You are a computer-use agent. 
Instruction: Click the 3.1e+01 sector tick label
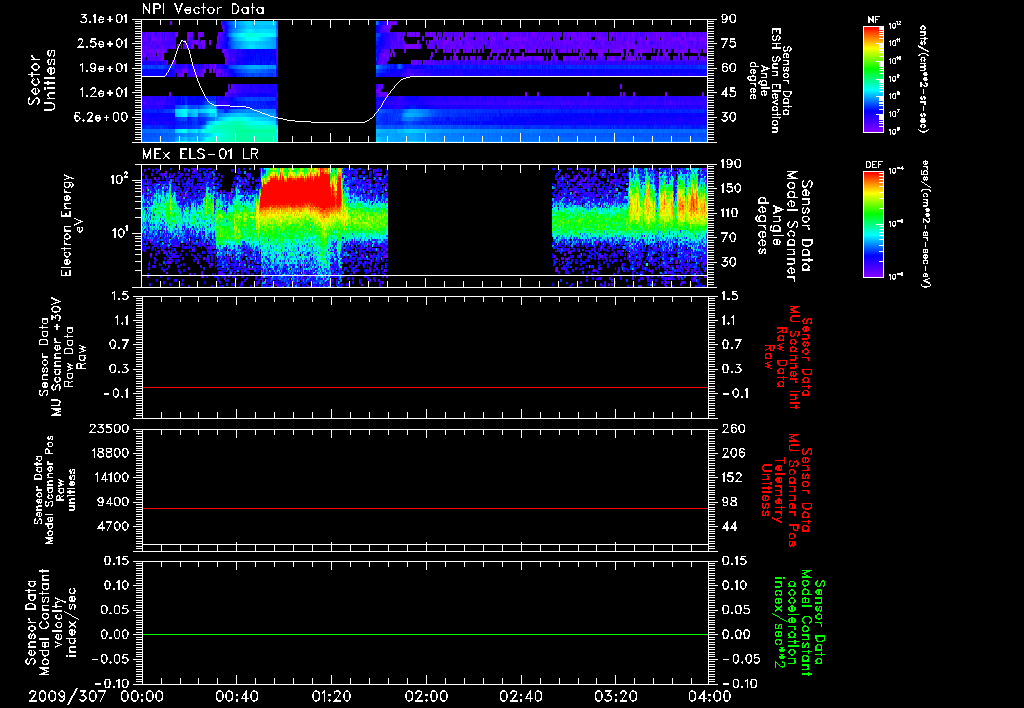(x=104, y=19)
